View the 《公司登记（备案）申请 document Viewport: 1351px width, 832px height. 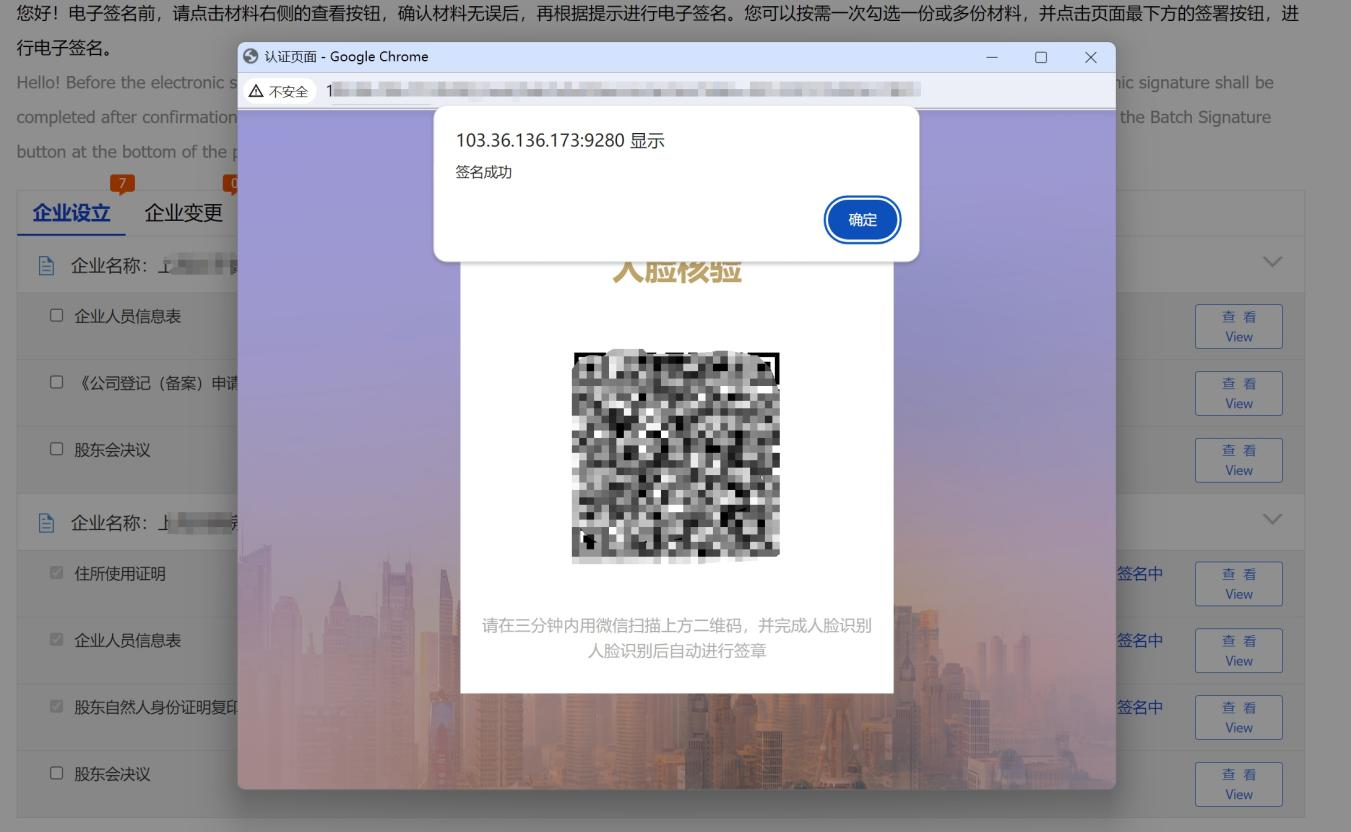pyautogui.click(x=1238, y=393)
